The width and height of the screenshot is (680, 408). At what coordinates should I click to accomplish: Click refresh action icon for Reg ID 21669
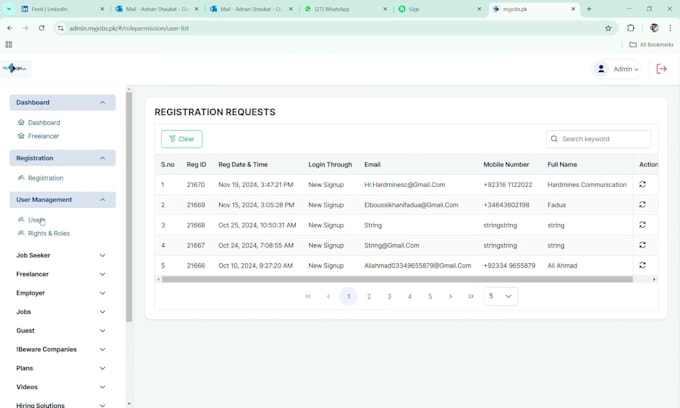click(642, 204)
